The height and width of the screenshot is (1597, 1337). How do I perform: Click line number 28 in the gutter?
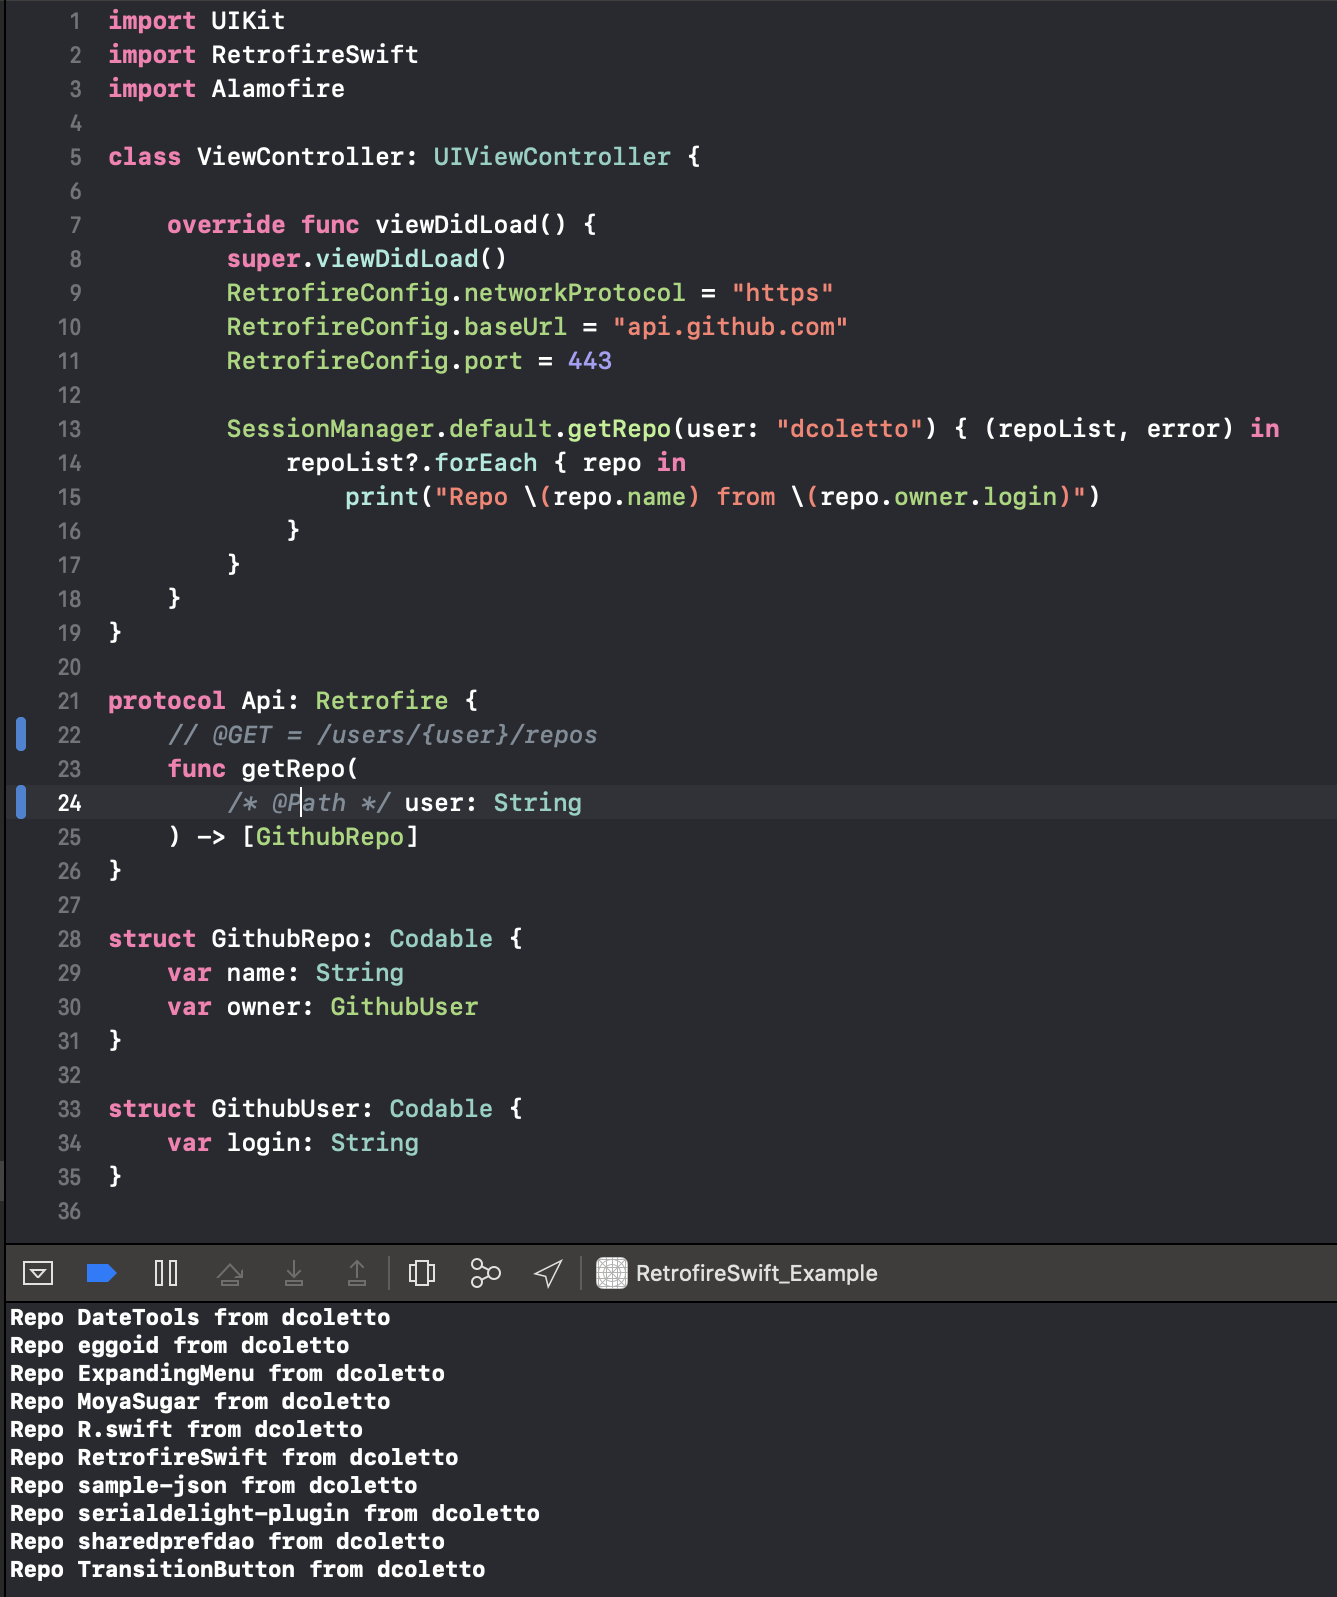tap(69, 939)
